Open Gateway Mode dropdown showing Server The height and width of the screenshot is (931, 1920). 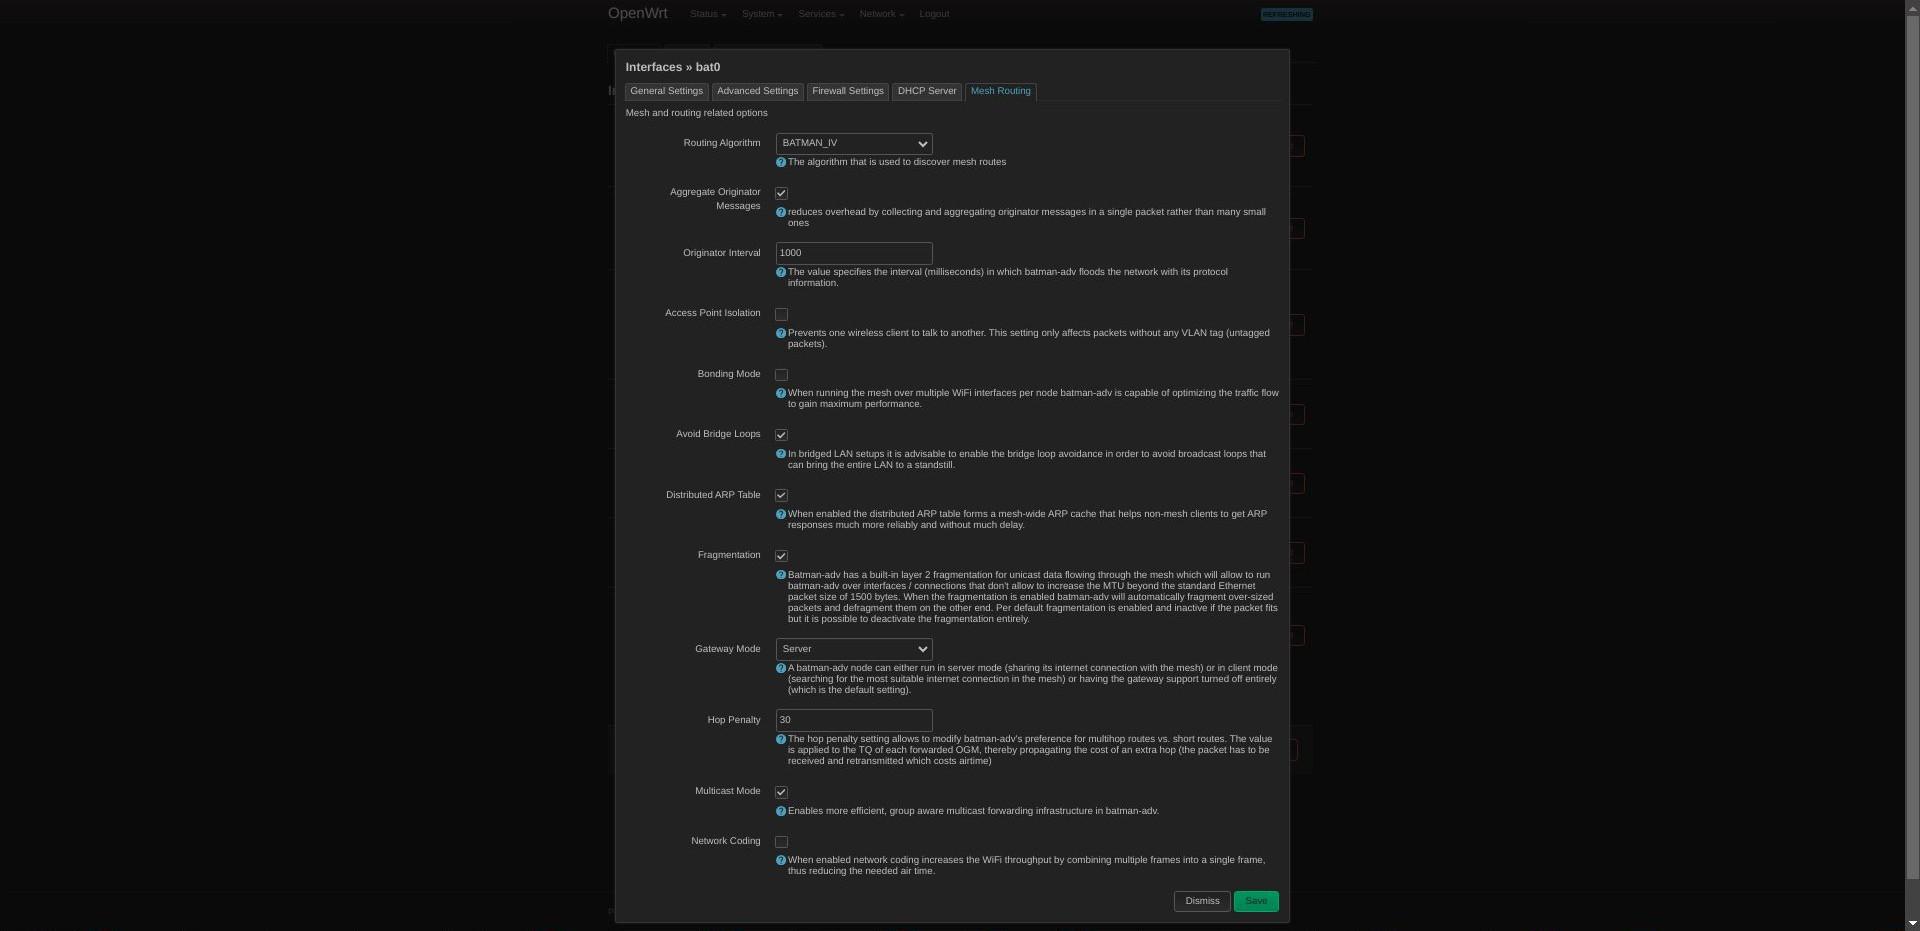click(854, 649)
